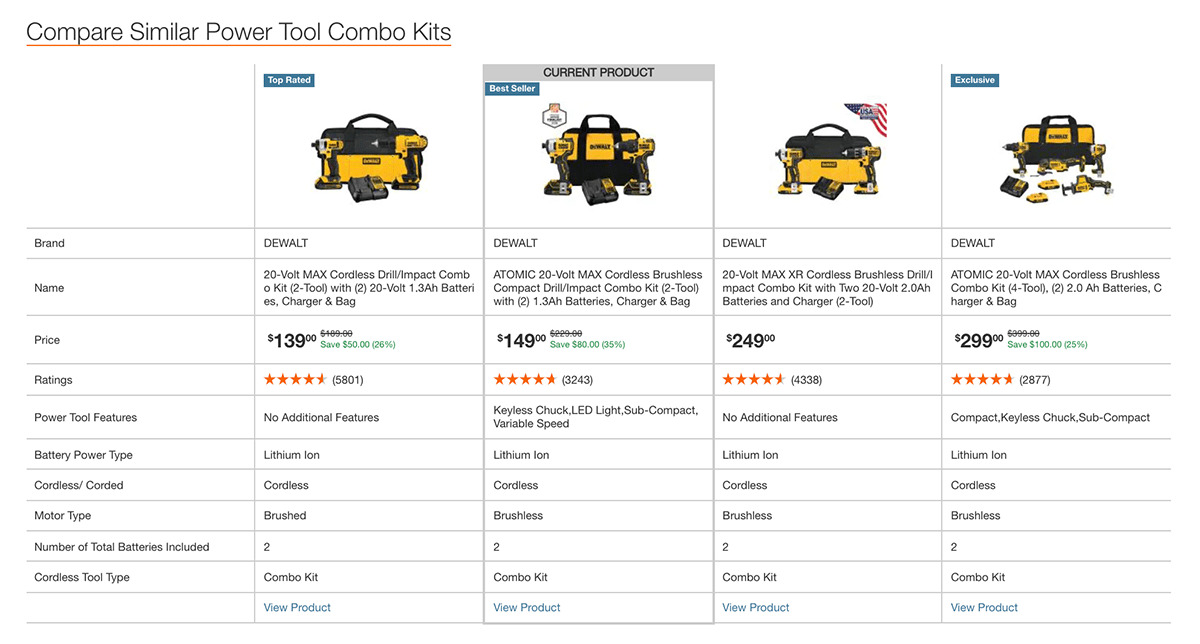View Product for the Top Rated combo kit
1200x644 pixels.
click(x=296, y=607)
